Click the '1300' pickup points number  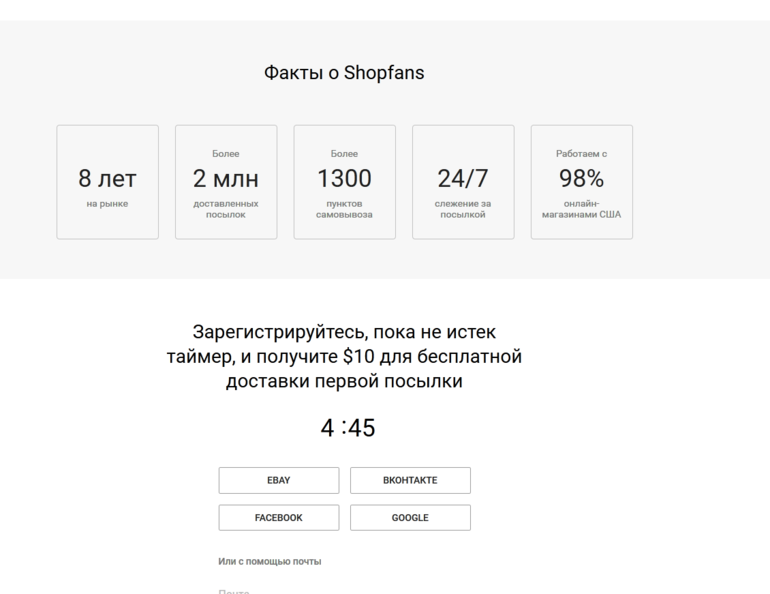pos(344,179)
